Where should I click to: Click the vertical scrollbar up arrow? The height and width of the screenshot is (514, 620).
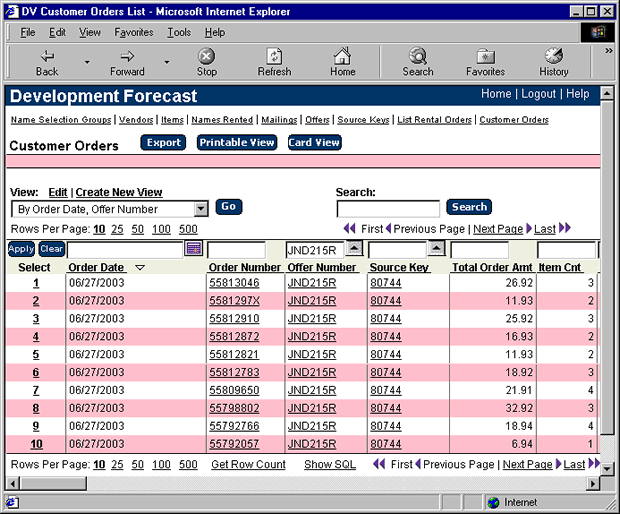[x=607, y=94]
